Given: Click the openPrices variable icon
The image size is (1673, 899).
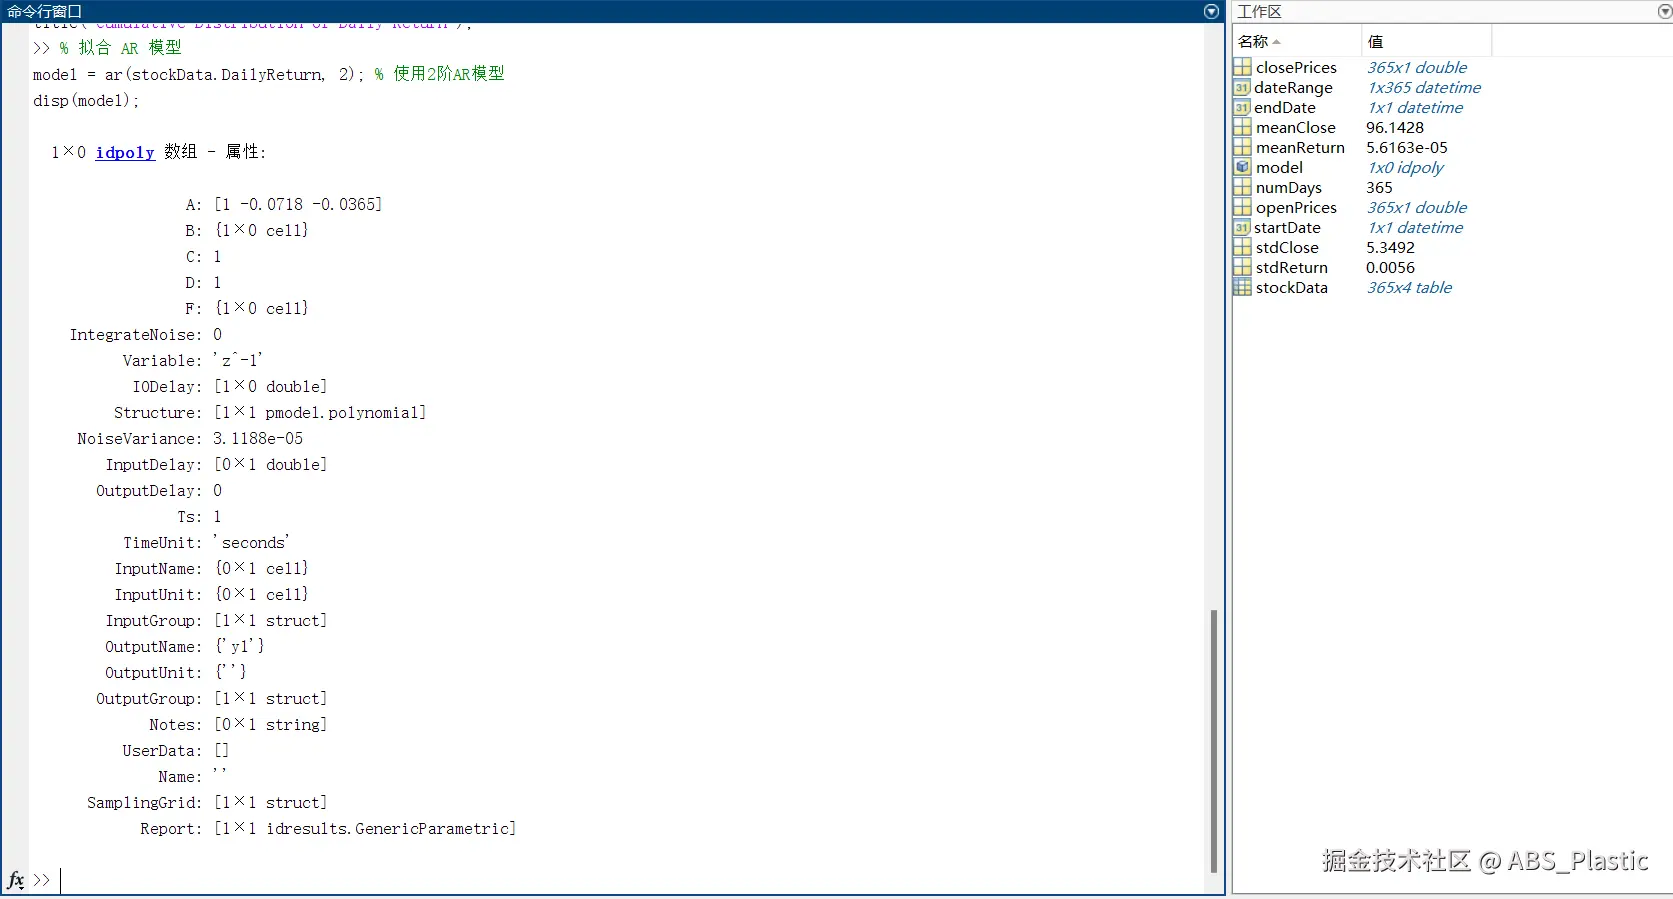Looking at the screenshot, I should click(1242, 207).
